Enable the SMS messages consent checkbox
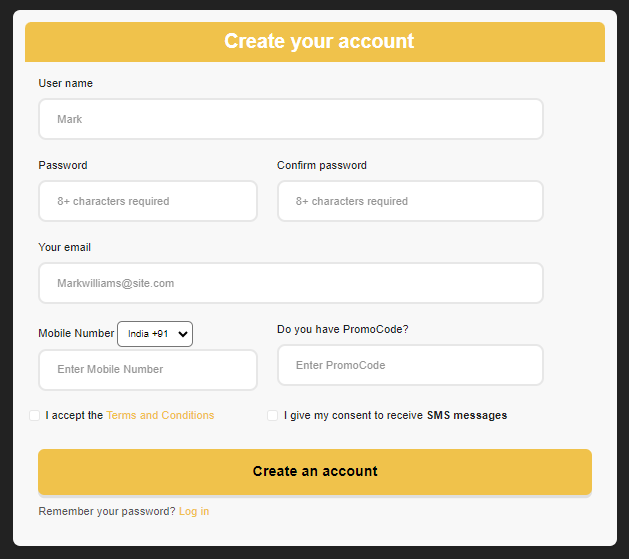629x559 pixels. [273, 415]
